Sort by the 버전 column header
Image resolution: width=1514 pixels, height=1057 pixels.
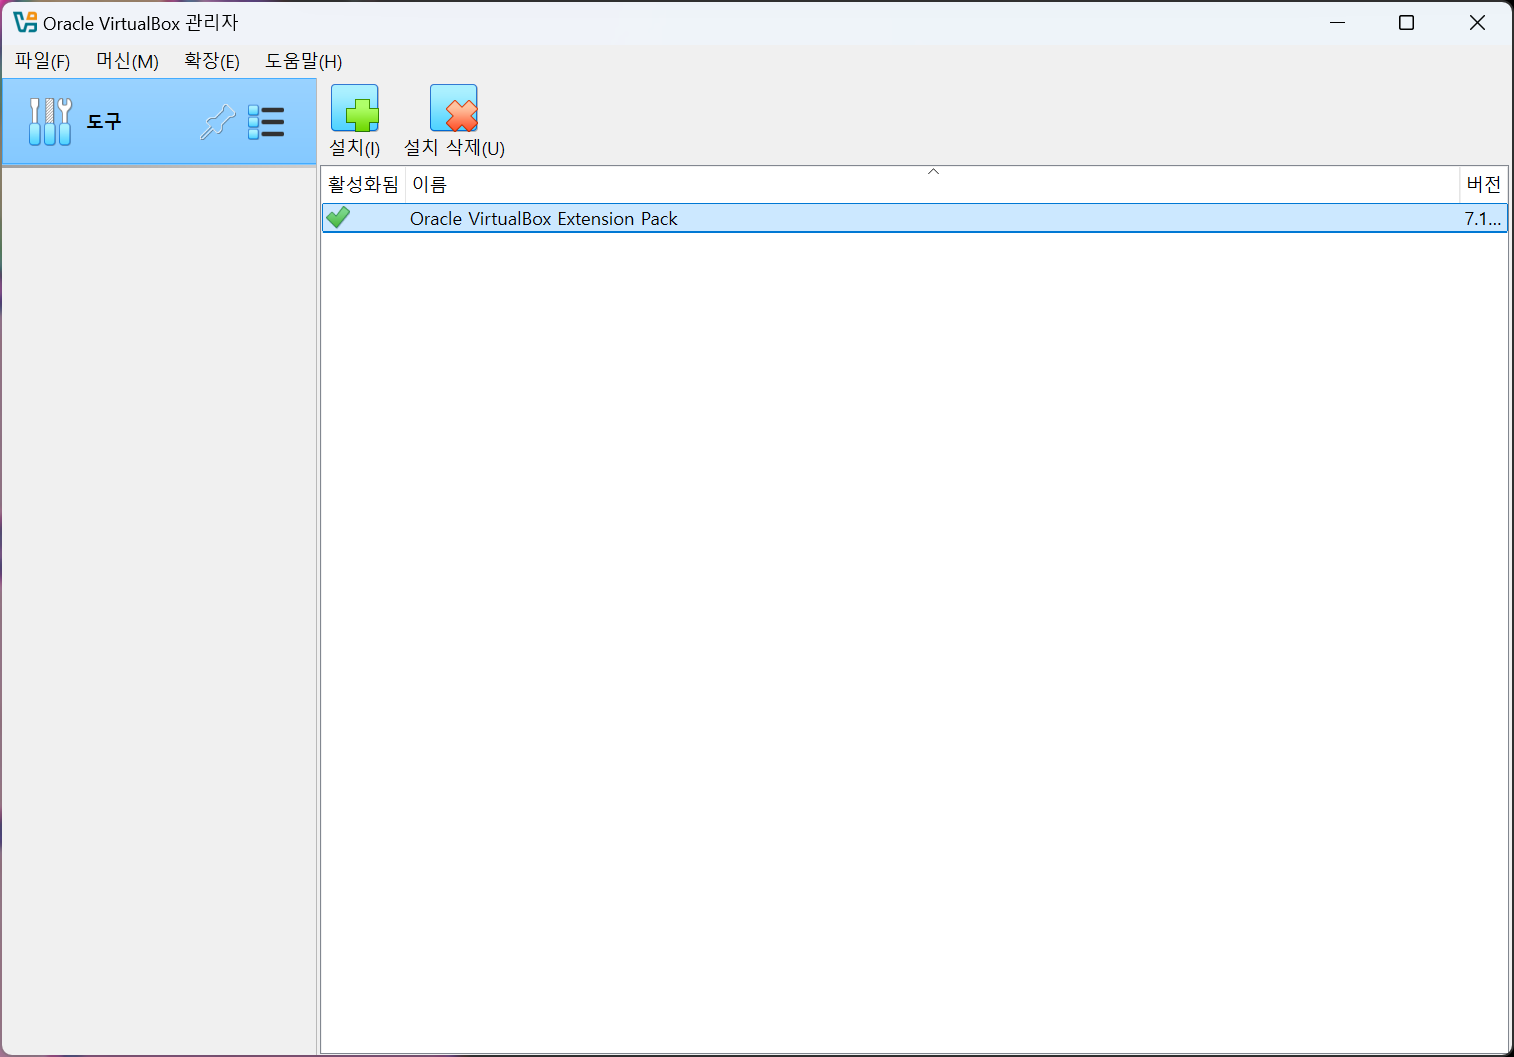[x=1483, y=184]
